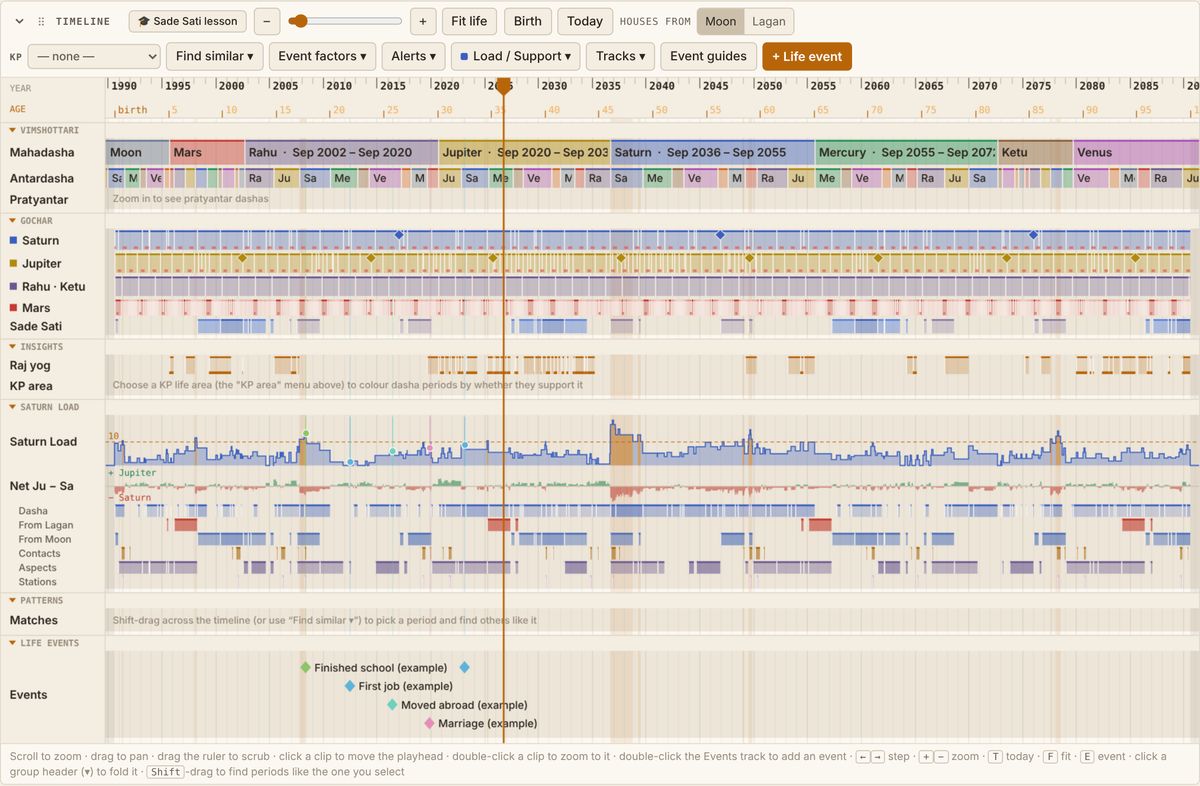The height and width of the screenshot is (786, 1200).
Task: Click the green Finished school event diamond
Action: coord(305,667)
